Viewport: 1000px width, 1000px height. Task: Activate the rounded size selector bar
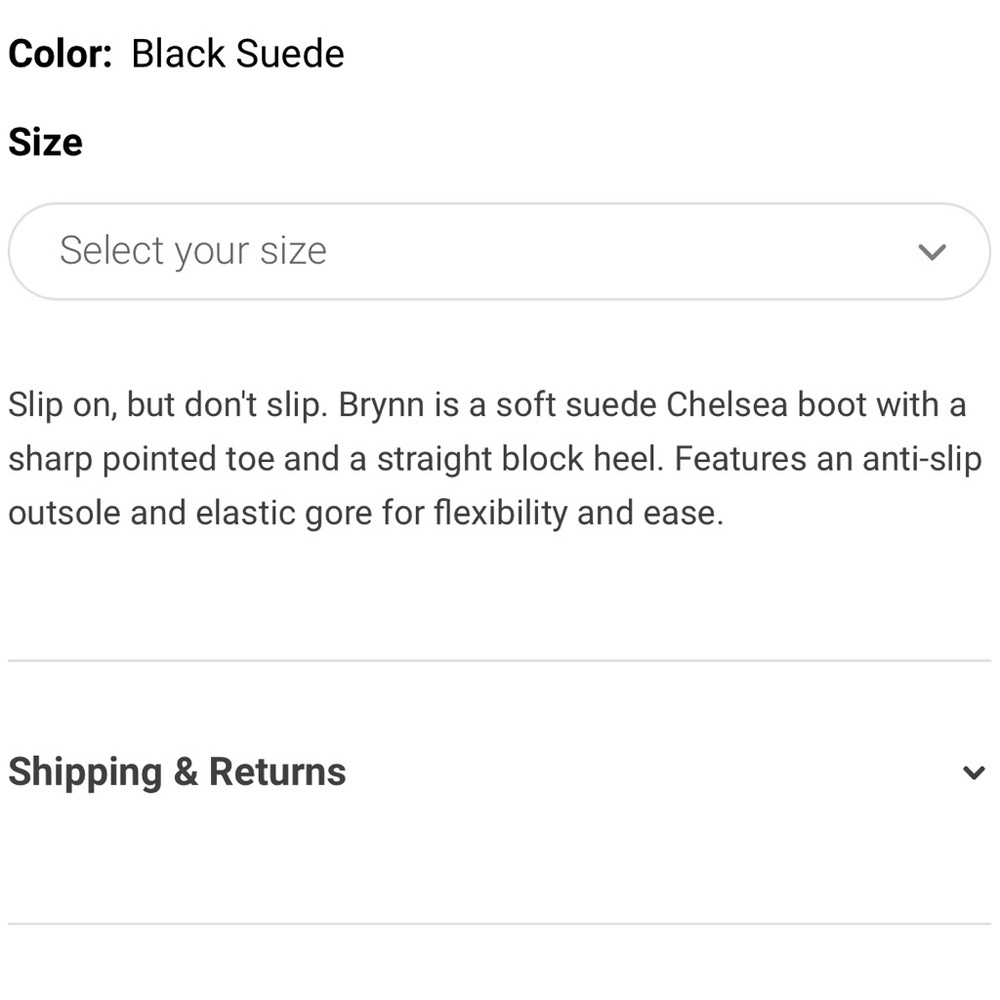tap(500, 250)
